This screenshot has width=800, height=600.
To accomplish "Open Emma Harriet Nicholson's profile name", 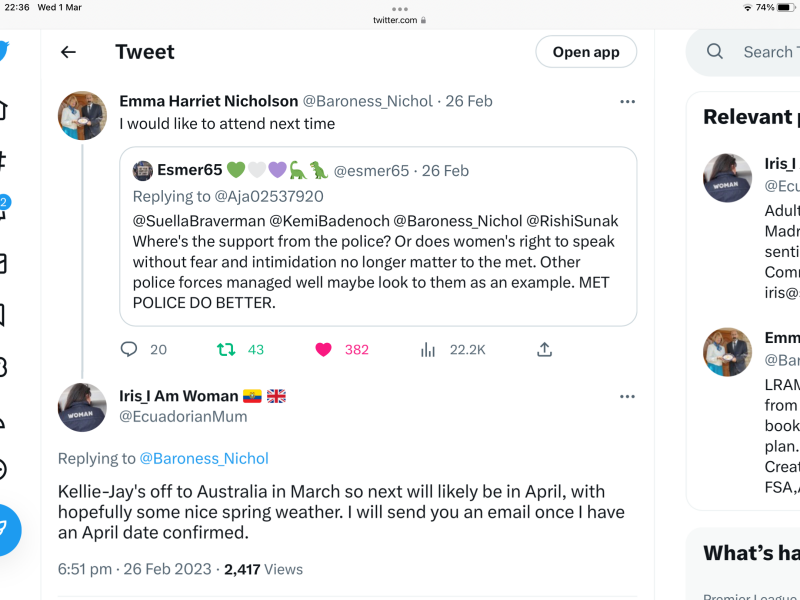I will 208,101.
